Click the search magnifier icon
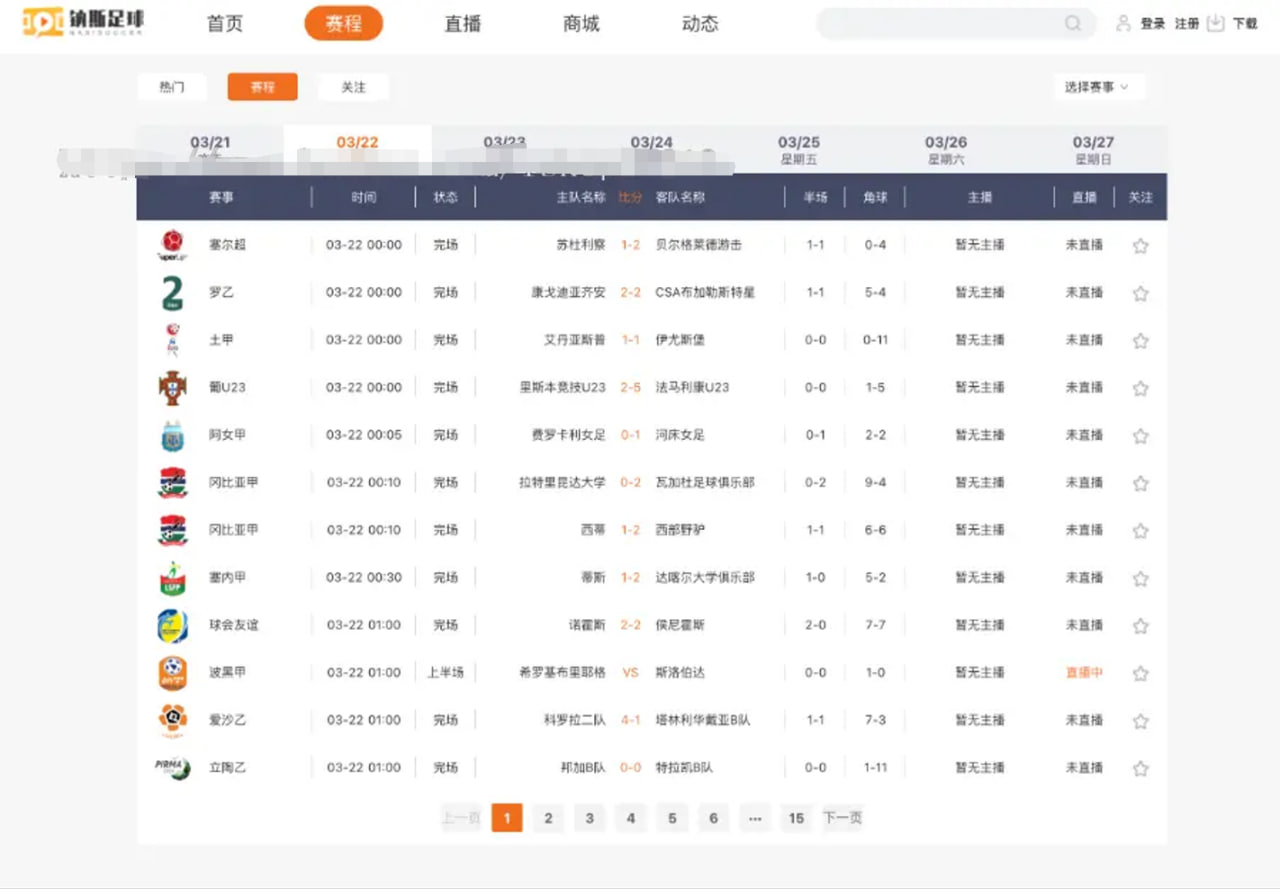 1072,24
